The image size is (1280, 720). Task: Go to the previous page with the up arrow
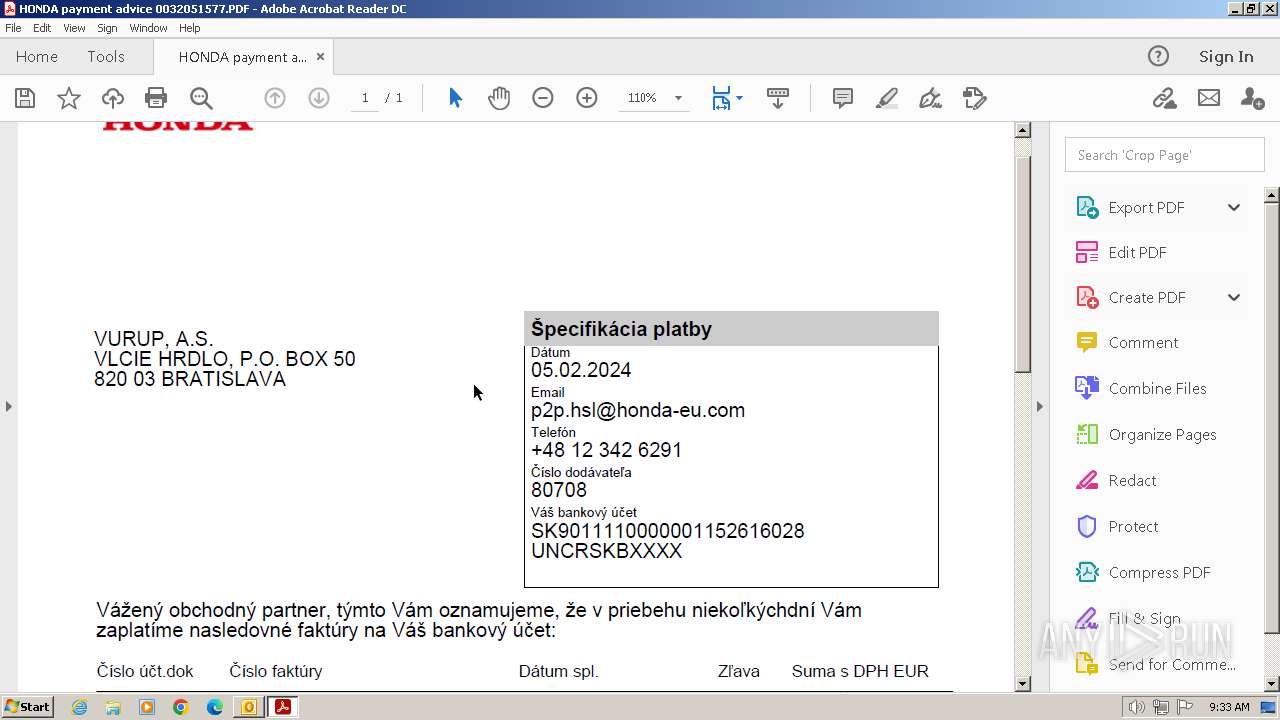tap(275, 98)
